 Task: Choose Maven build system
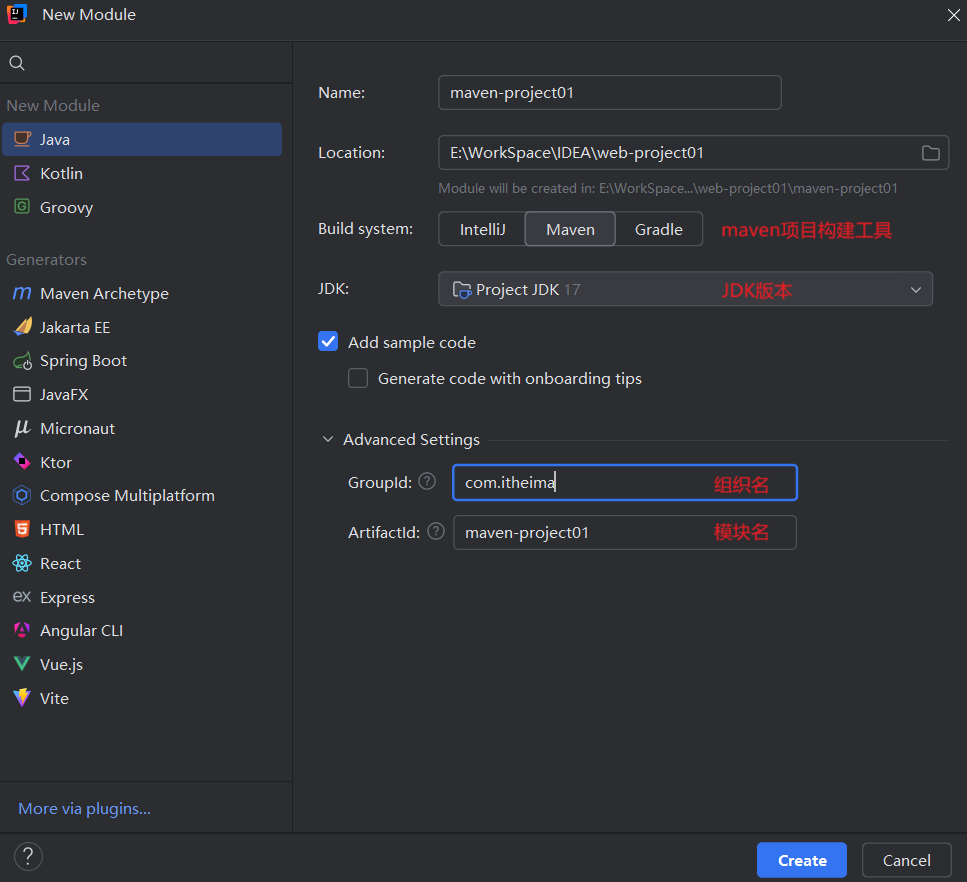[570, 229]
